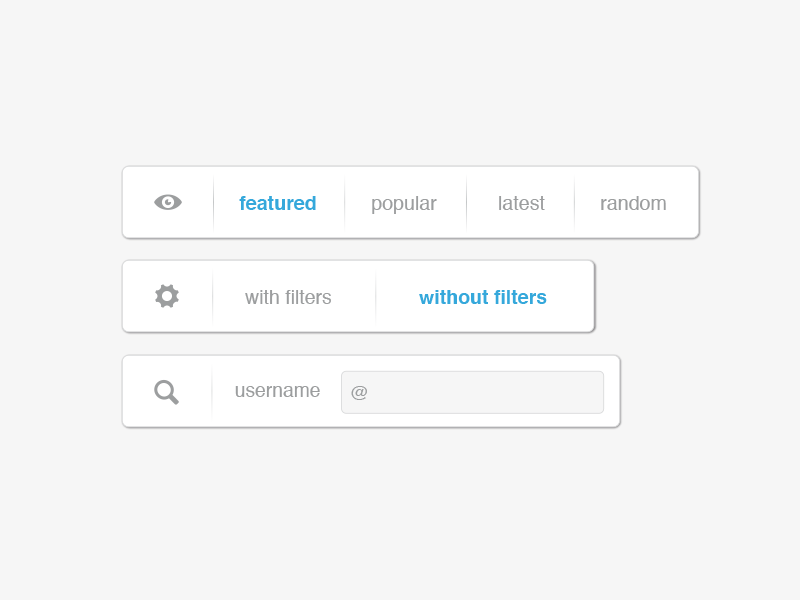The image size is (800, 600).
Task: Select the popular tab
Action: (x=404, y=203)
